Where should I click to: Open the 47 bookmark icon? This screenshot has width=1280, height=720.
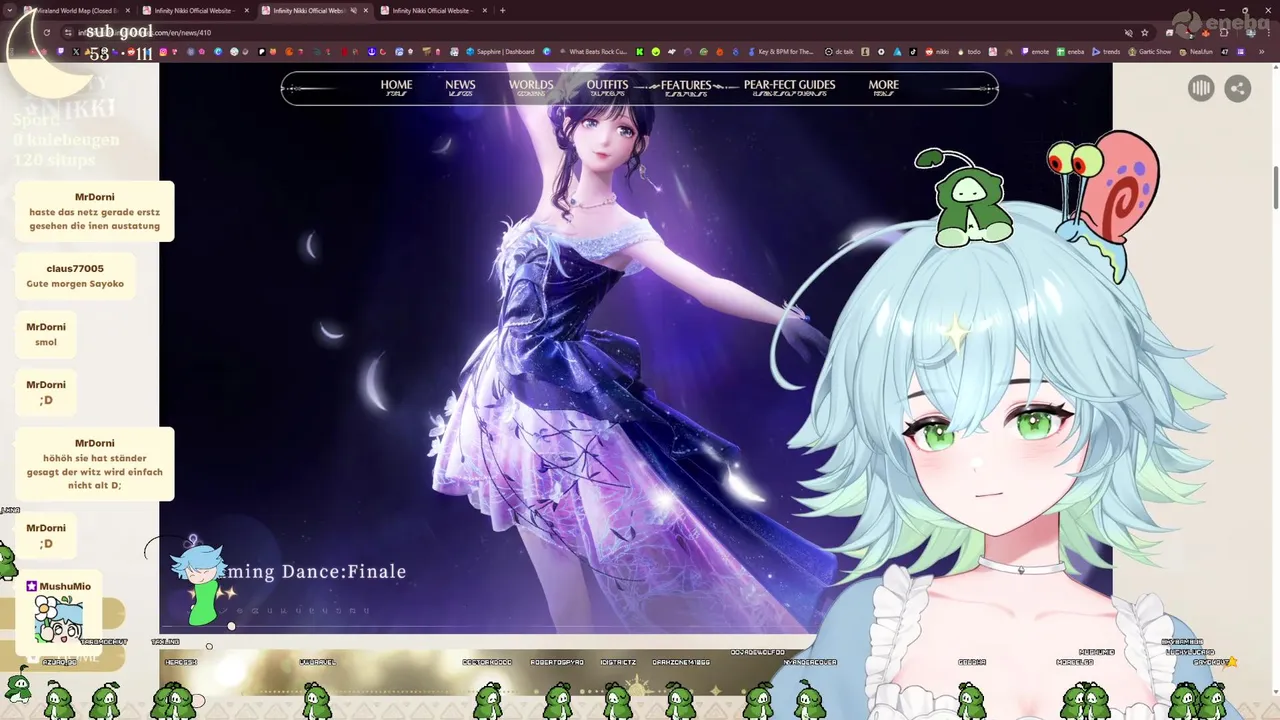point(1225,51)
